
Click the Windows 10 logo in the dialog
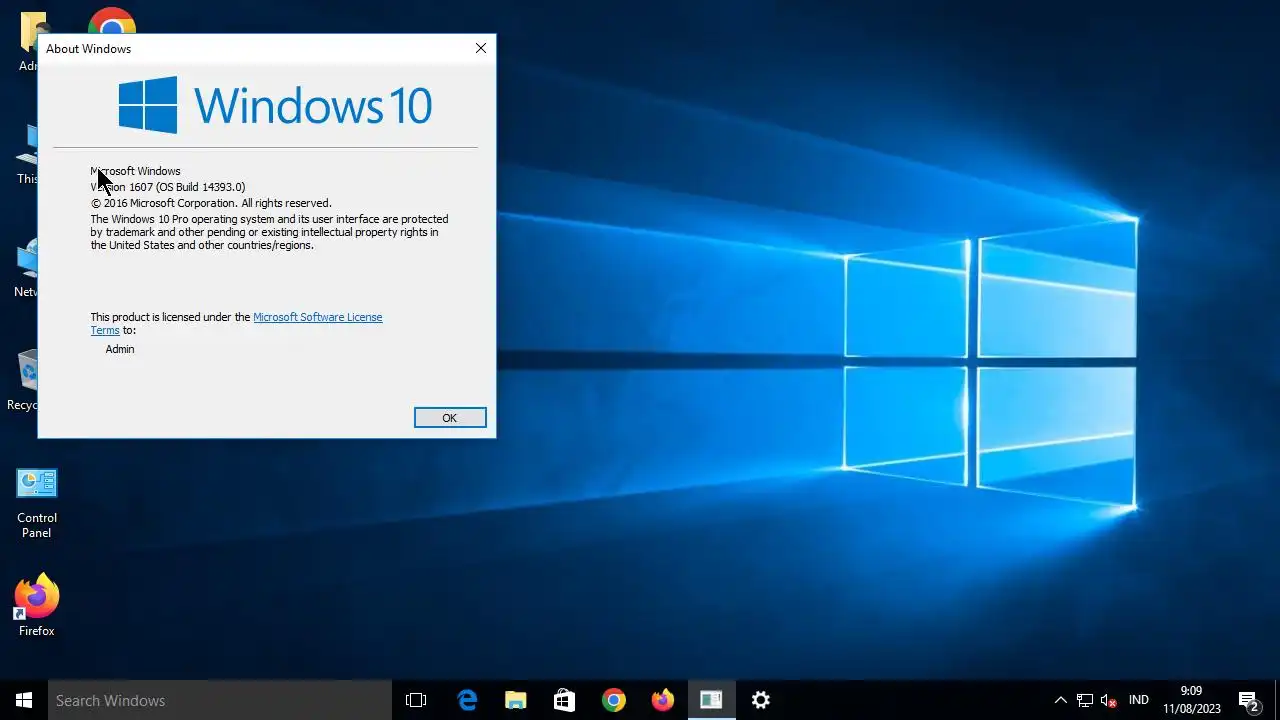275,105
